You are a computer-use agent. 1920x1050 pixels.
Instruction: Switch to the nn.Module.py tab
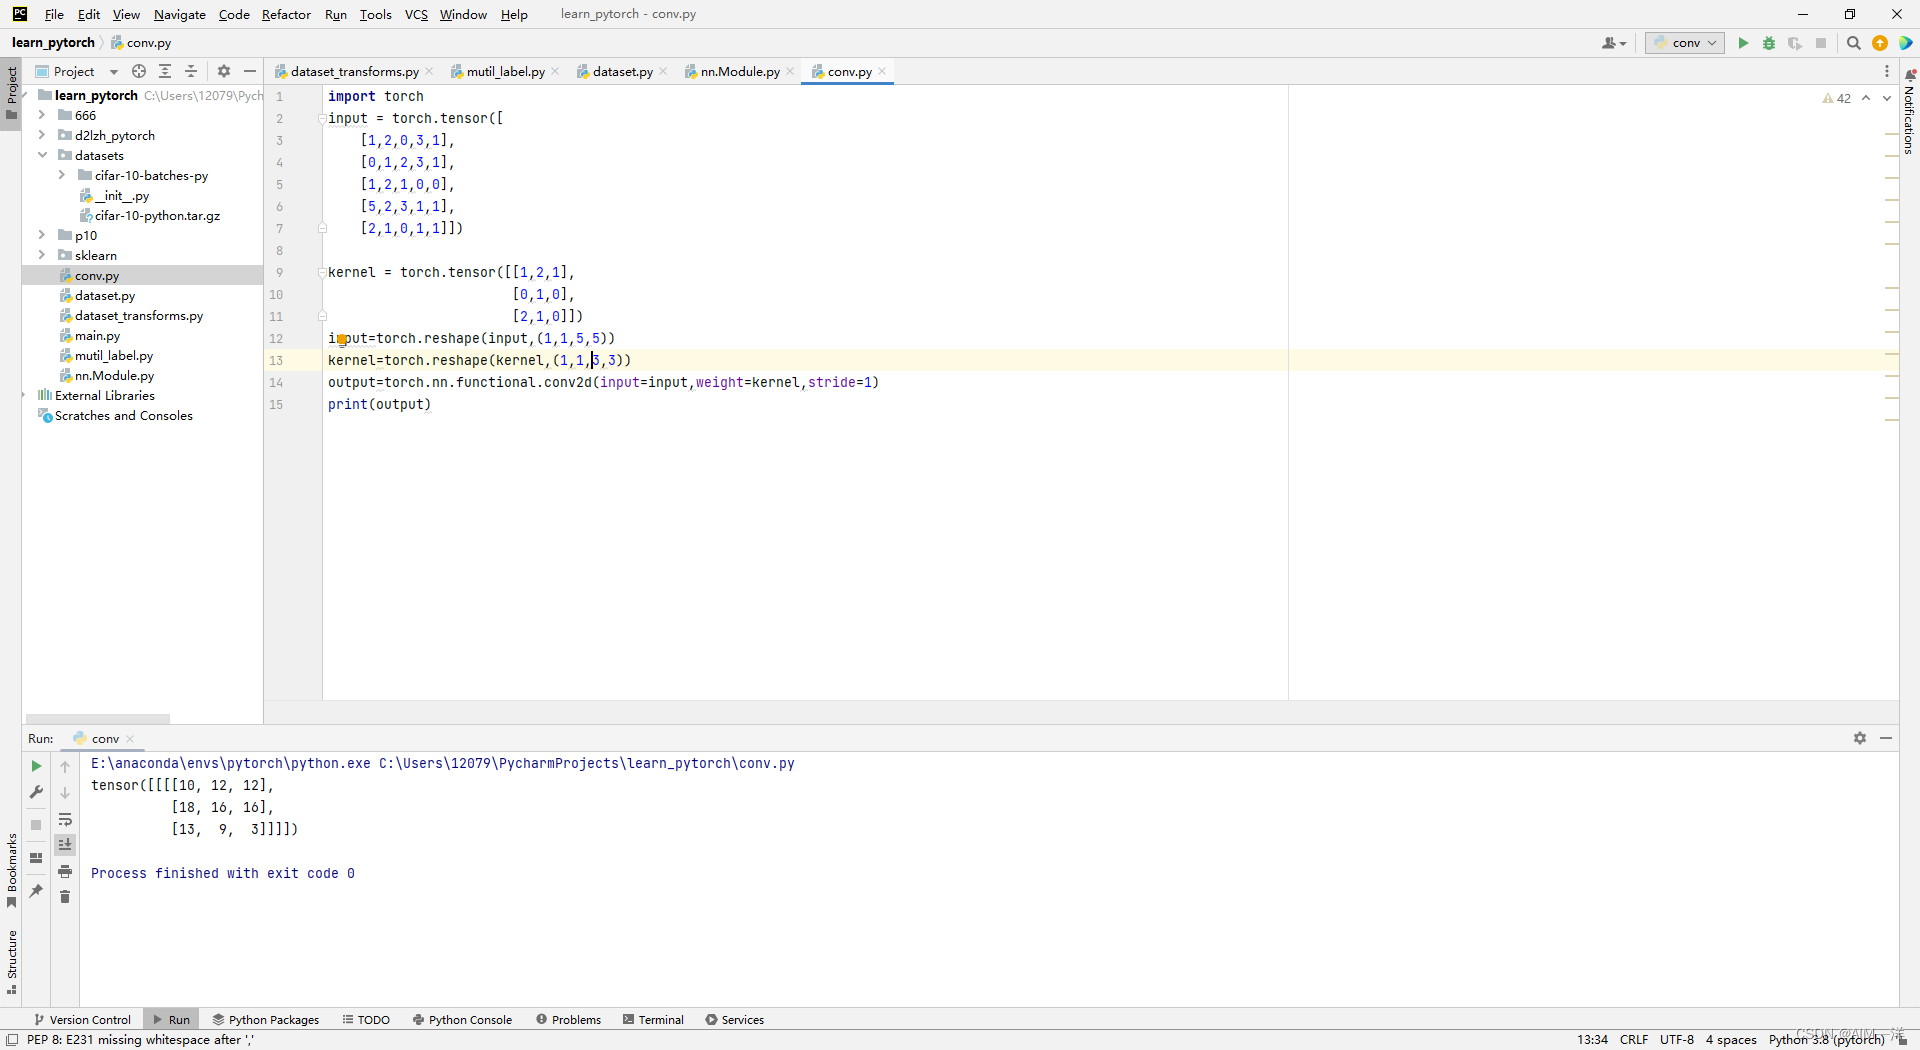point(739,71)
